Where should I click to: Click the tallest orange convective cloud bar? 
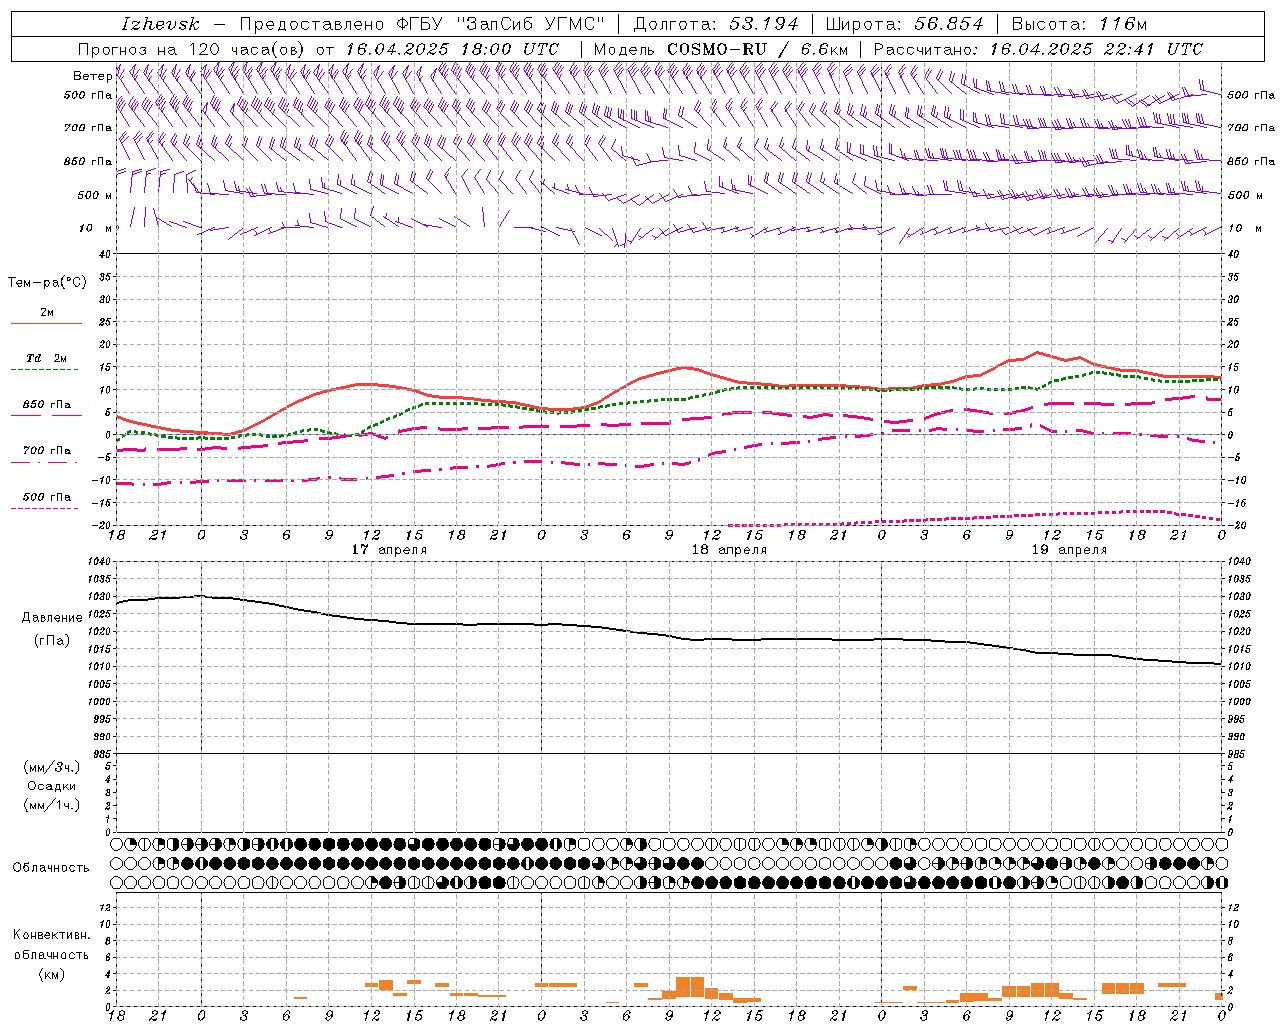pos(690,985)
